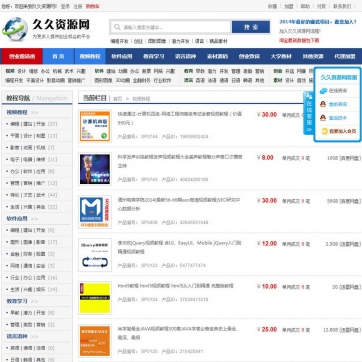Click the 登录 login link at top
362x362 pixels.
(65, 6)
